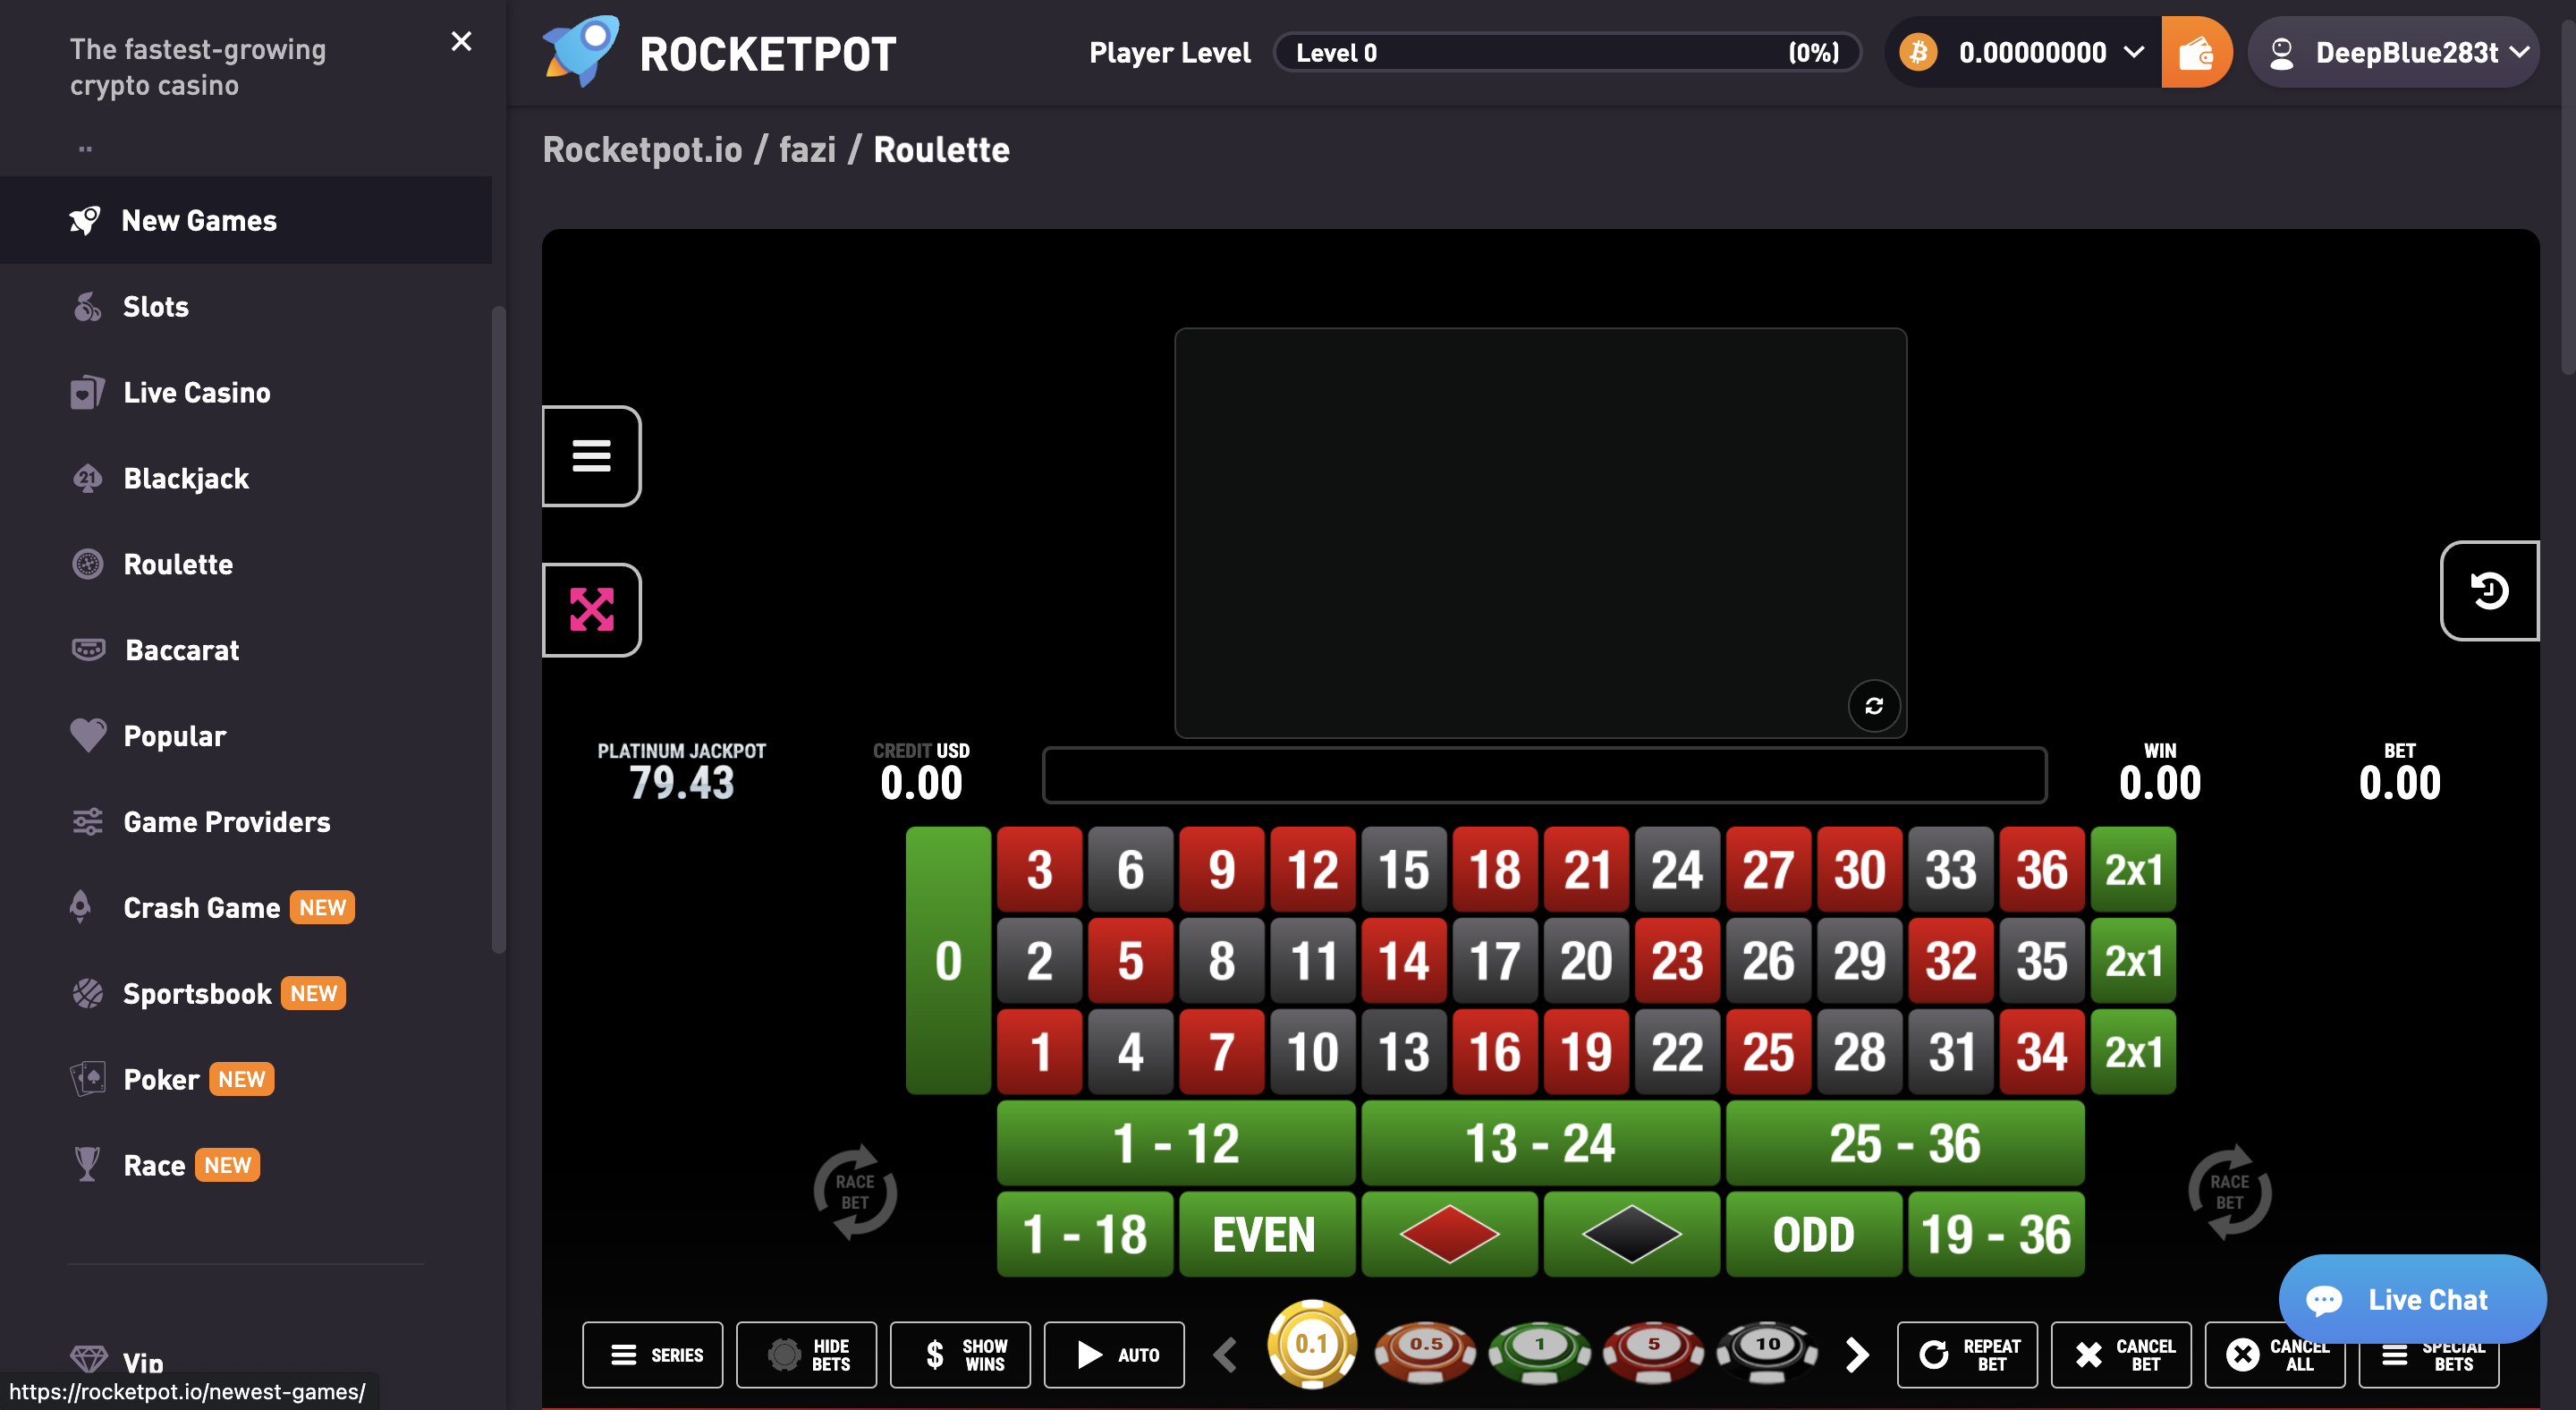Bet on number 17

1495,960
